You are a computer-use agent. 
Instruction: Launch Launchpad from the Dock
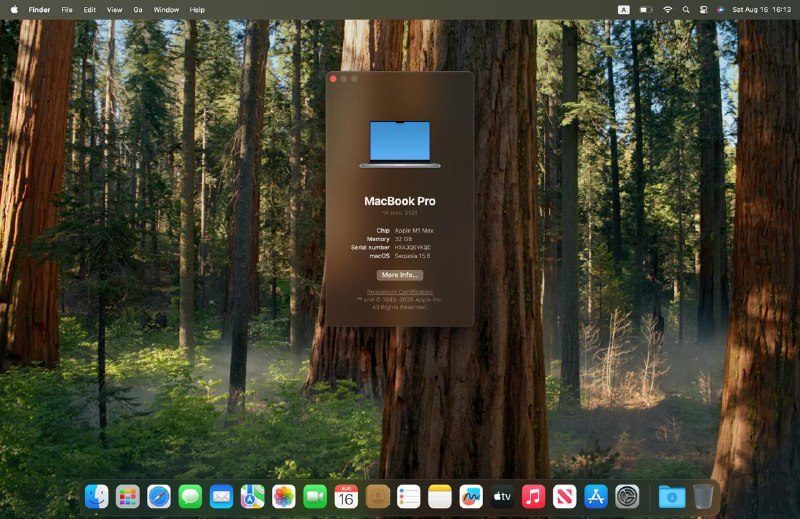(x=128, y=496)
